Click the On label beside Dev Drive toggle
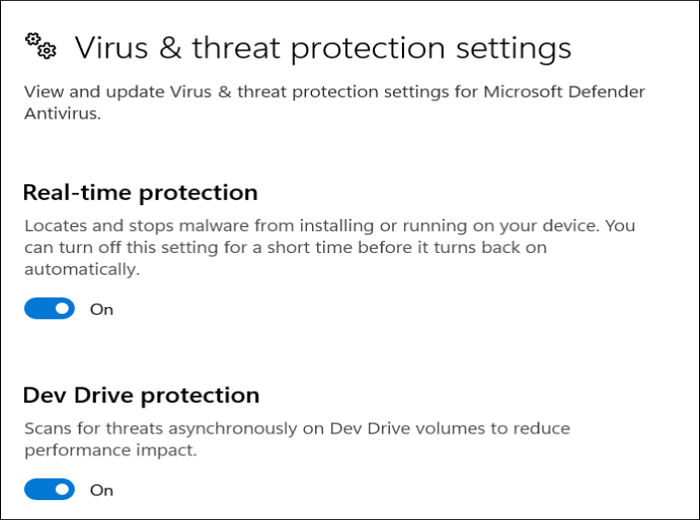700x520 pixels. 102,490
